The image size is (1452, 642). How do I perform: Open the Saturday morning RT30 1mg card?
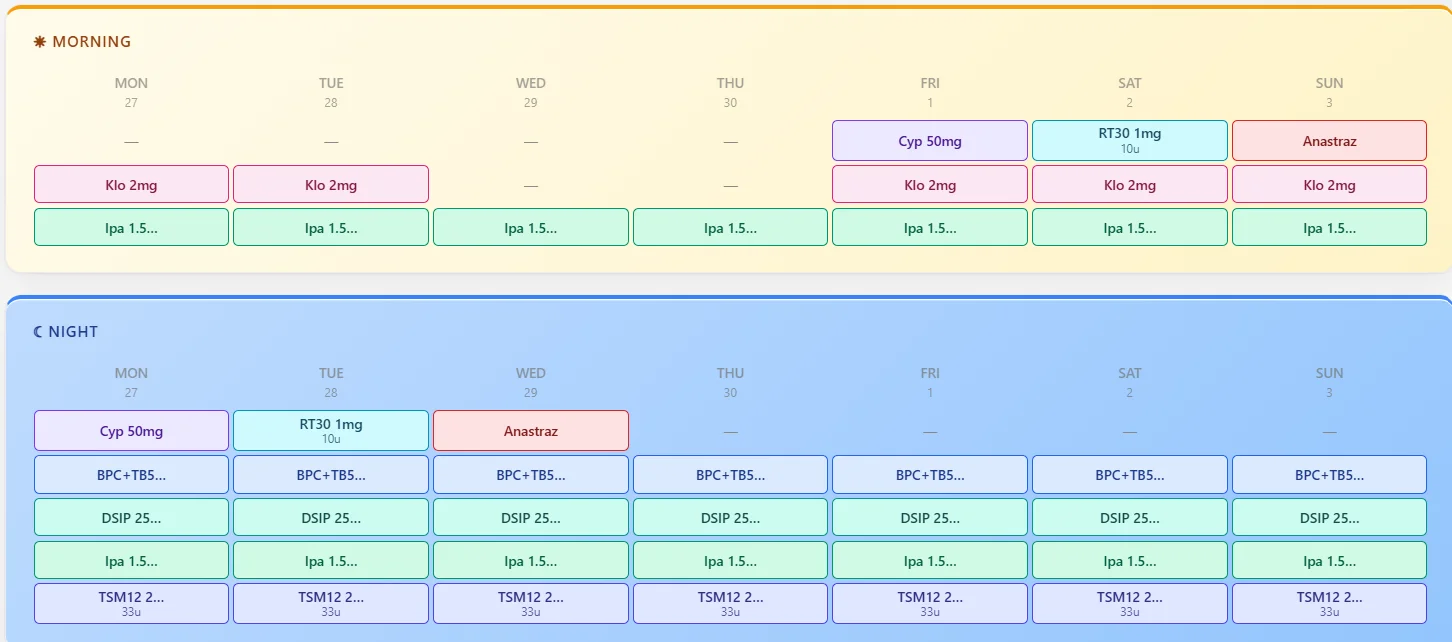click(1130, 141)
